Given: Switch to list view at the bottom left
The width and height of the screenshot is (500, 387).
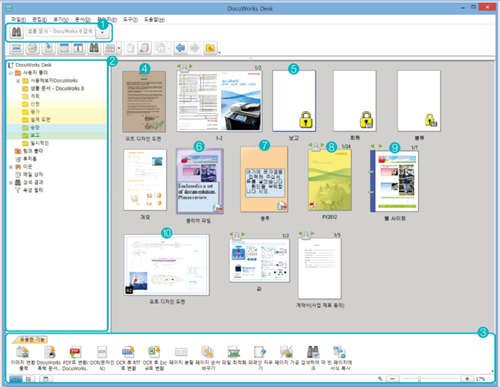Looking at the screenshot, I should [x=28, y=379].
